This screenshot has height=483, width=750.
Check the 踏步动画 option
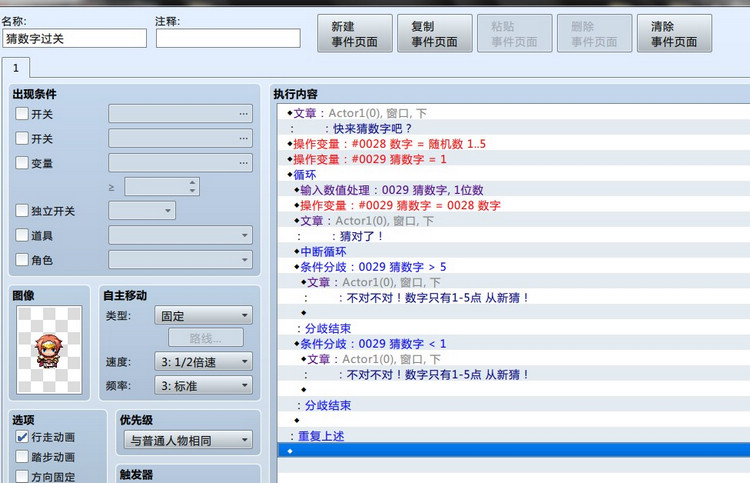tap(22, 457)
